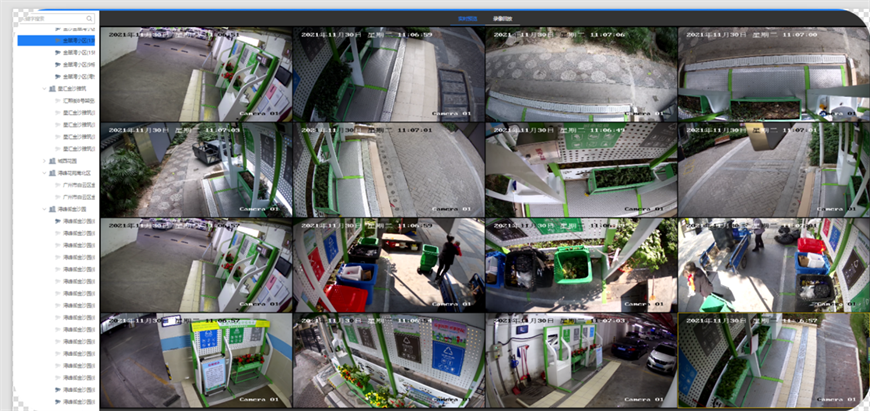Image resolution: width=870 pixels, height=411 pixels.
Task: Select feed showing parked cars in garage
Action: [580, 359]
